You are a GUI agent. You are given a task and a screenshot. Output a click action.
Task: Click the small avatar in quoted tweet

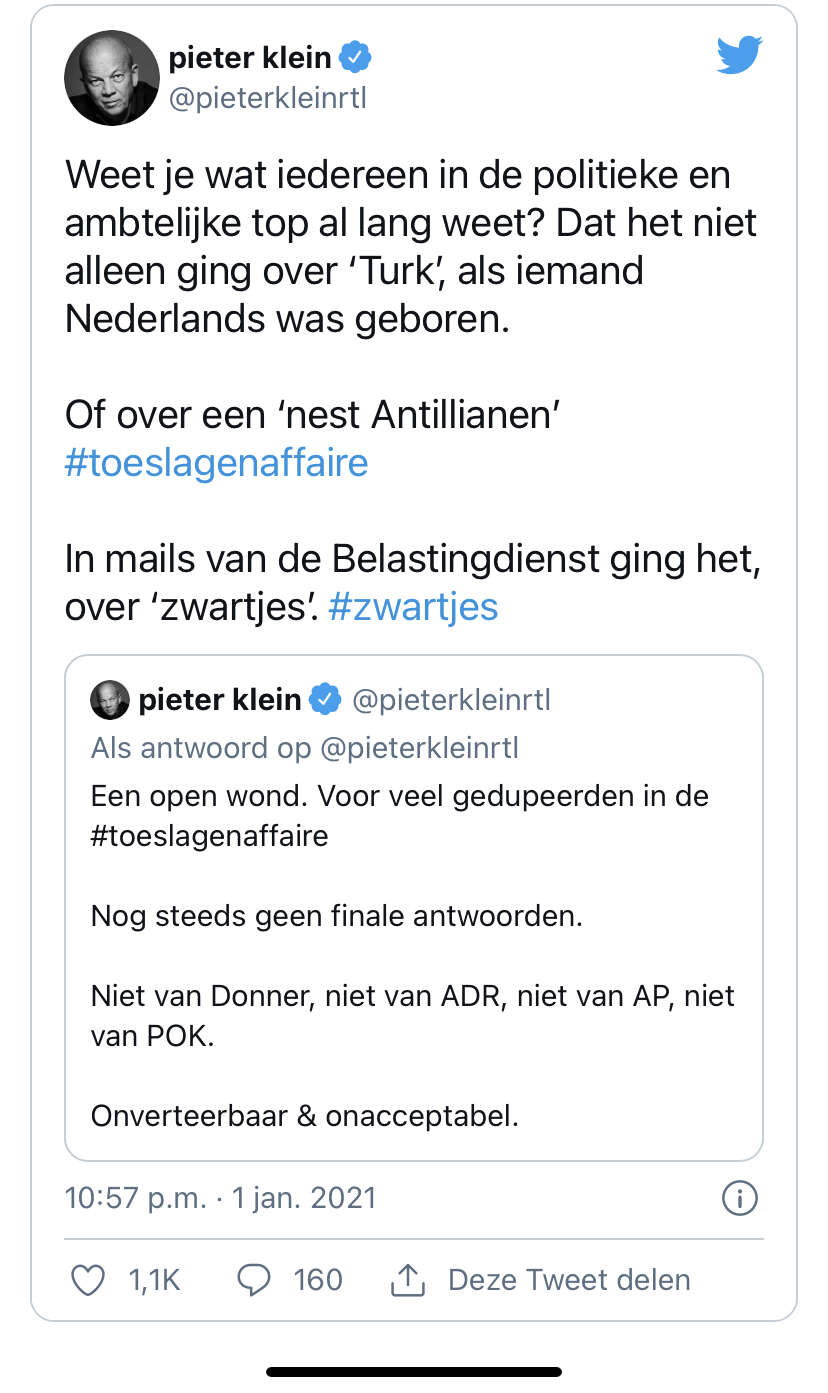(110, 700)
